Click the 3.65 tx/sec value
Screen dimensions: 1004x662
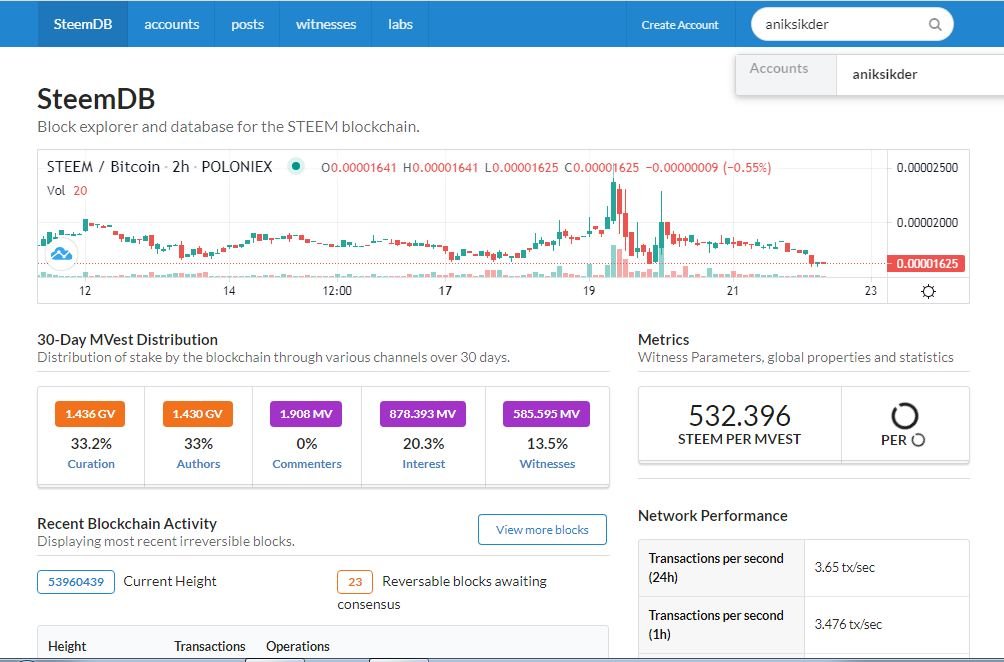(x=845, y=567)
